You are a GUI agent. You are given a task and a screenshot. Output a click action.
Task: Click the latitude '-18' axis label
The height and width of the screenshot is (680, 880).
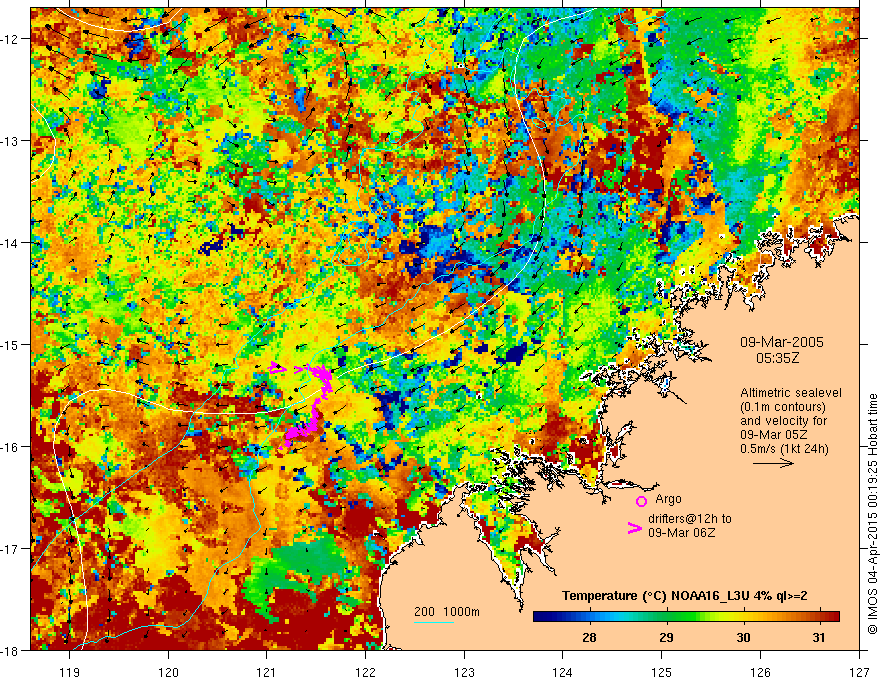(10, 650)
